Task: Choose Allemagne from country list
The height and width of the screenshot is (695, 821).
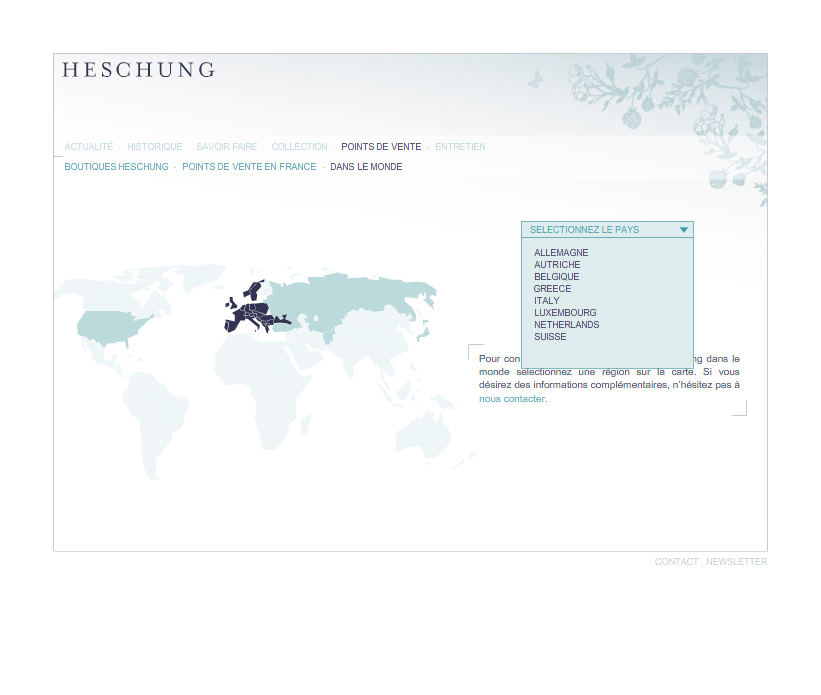Action: (561, 252)
